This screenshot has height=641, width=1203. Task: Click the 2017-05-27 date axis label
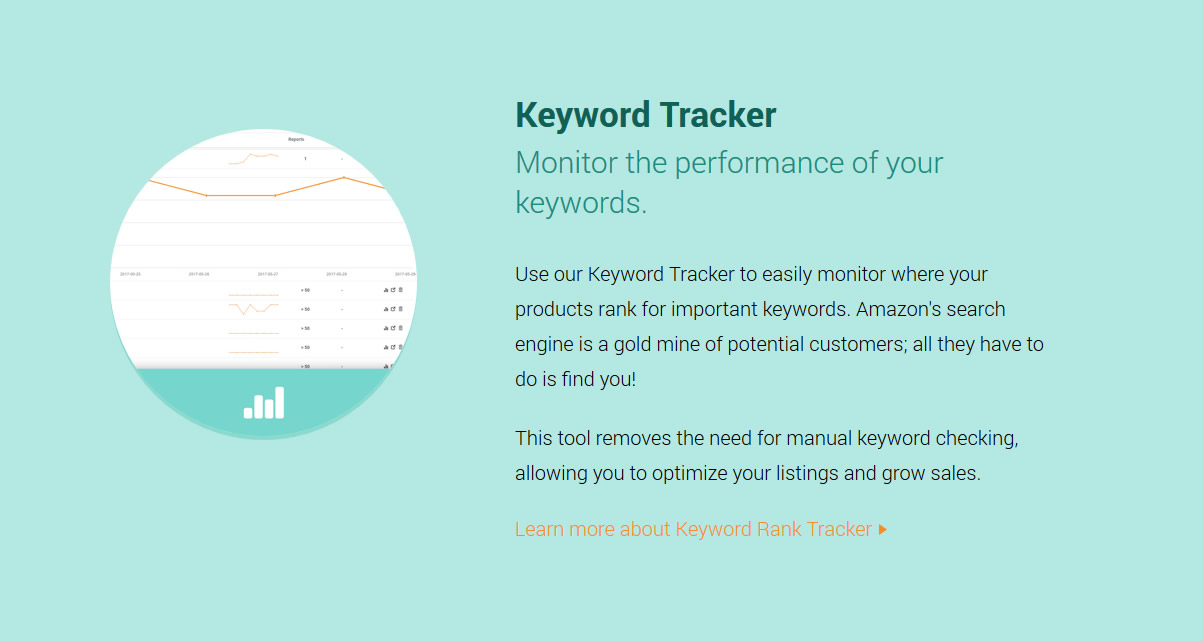pos(268,274)
